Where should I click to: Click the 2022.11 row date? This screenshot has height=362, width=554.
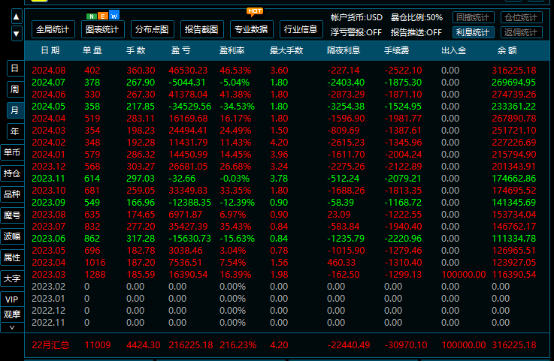(49, 323)
